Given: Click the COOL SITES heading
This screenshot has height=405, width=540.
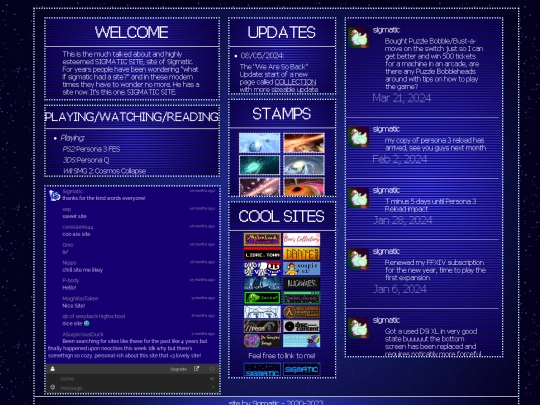Looking at the screenshot, I should click(x=281, y=216).
